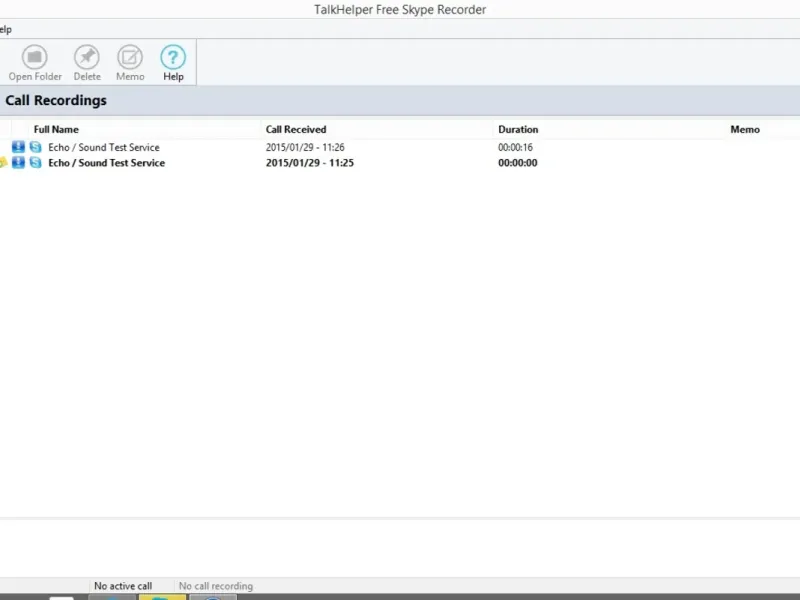Open the Help menu in the menu bar
The width and height of the screenshot is (800, 600).
coord(6,29)
